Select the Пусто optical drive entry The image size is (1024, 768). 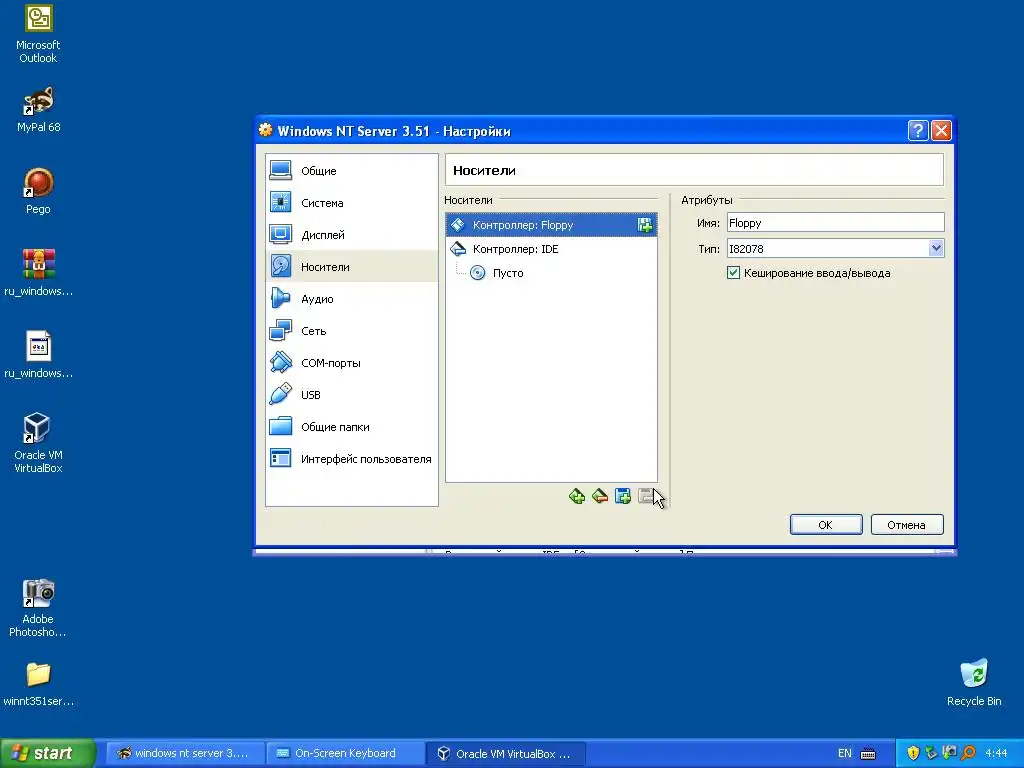pyautogui.click(x=551, y=273)
